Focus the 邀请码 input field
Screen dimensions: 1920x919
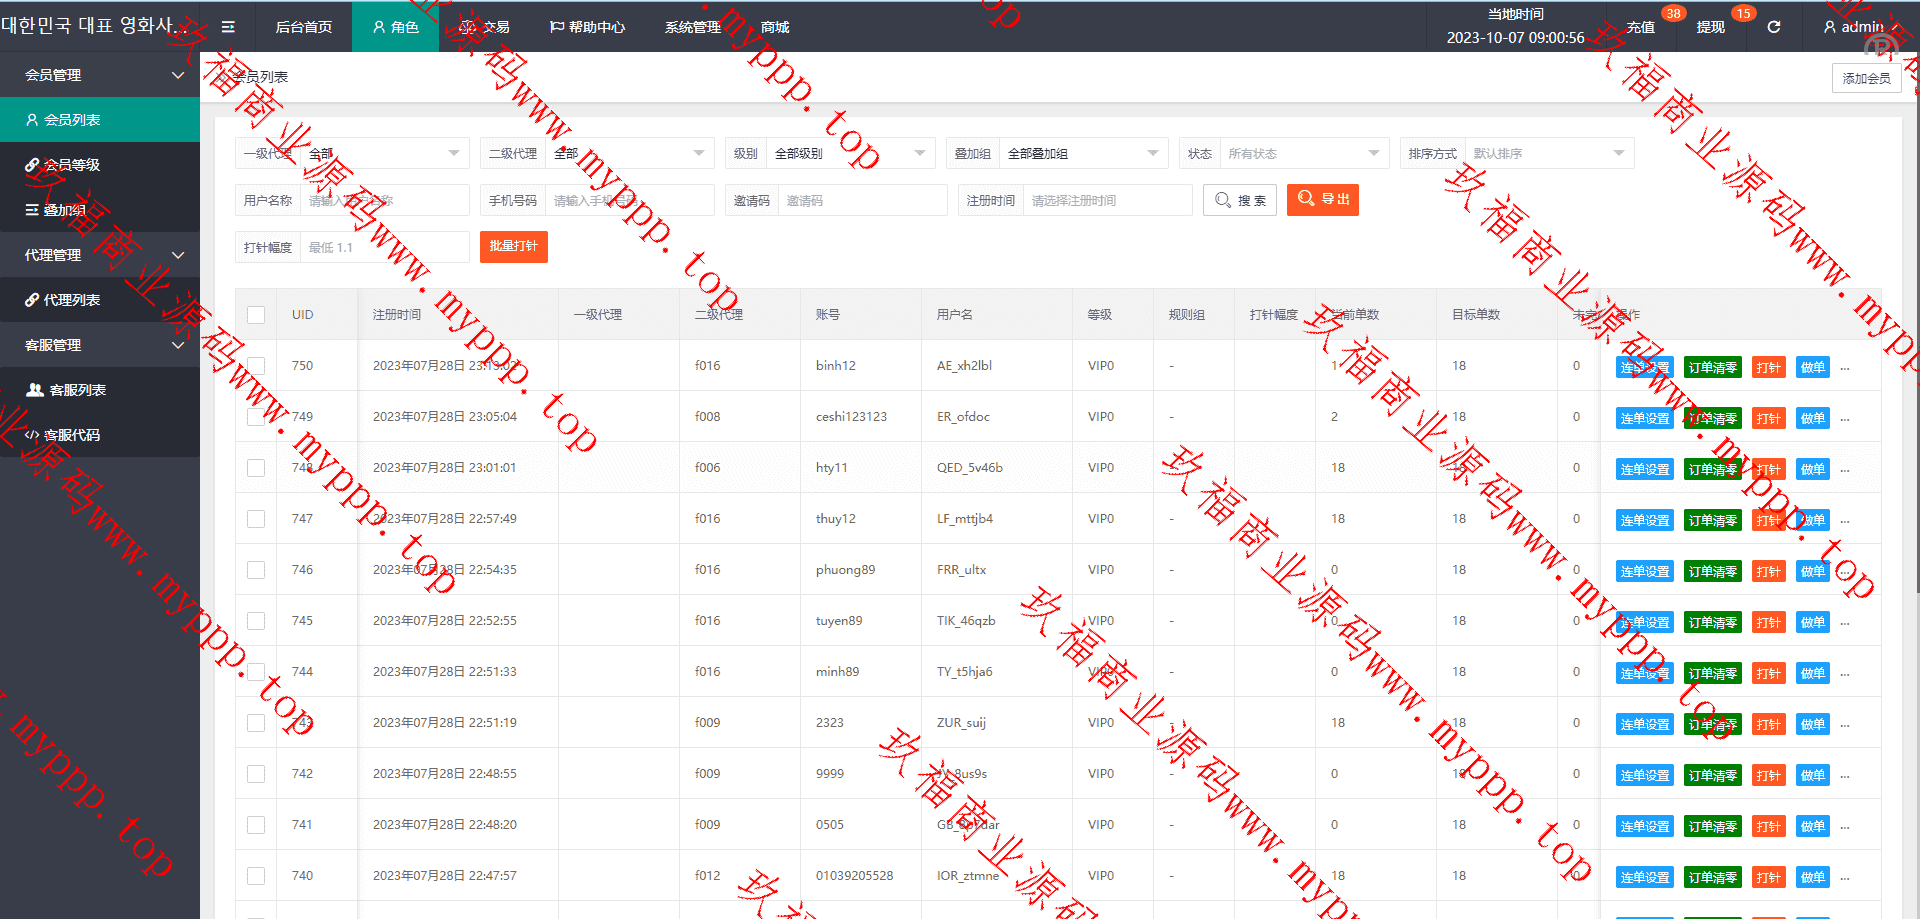[x=860, y=201]
